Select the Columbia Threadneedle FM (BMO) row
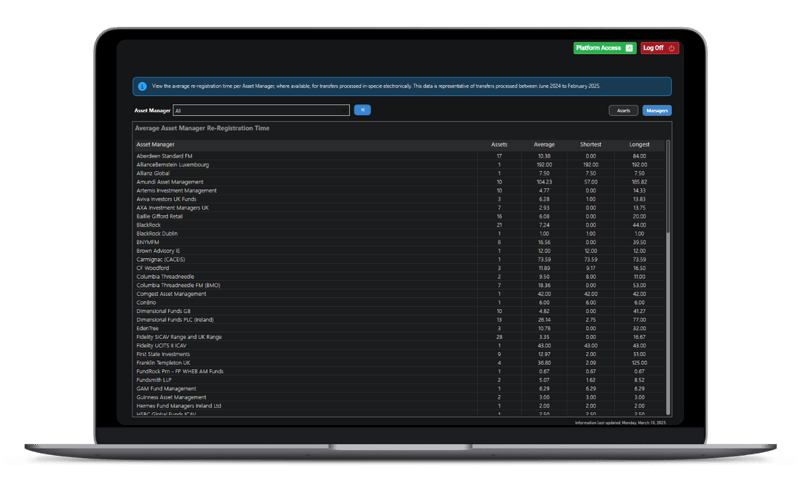The height and width of the screenshot is (482, 800). (400, 286)
